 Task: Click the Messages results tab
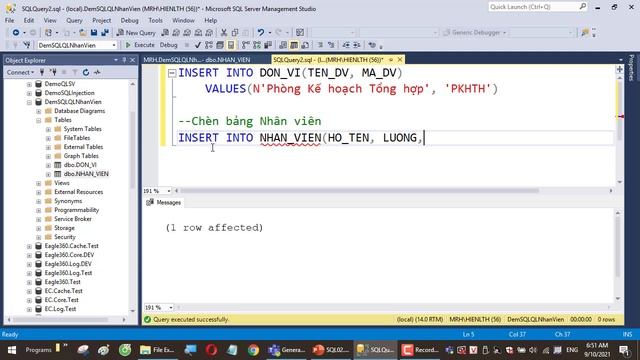164,202
